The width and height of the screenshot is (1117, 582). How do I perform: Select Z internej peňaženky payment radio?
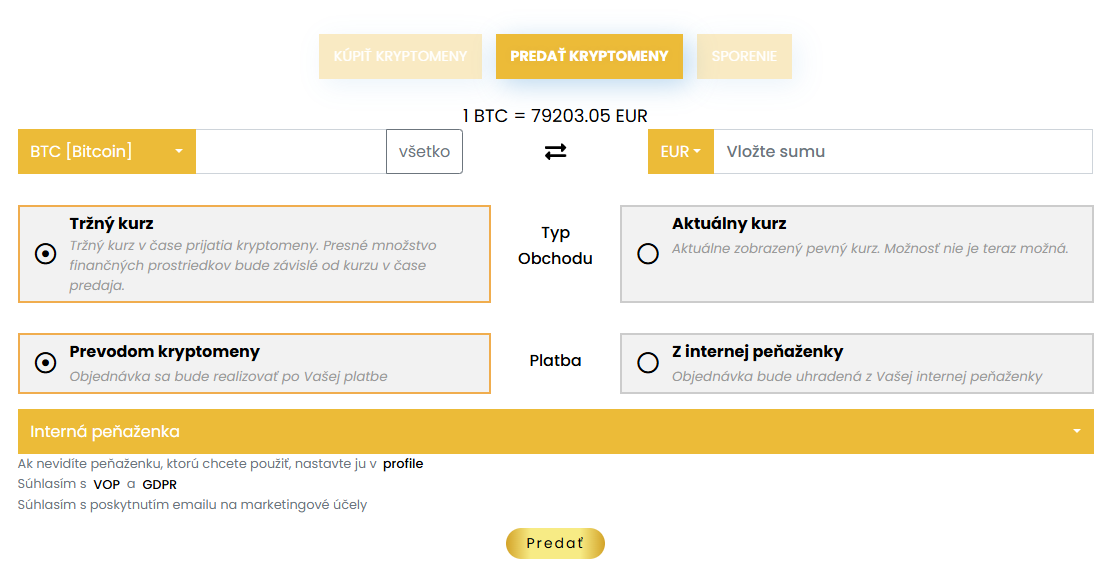pyautogui.click(x=648, y=363)
